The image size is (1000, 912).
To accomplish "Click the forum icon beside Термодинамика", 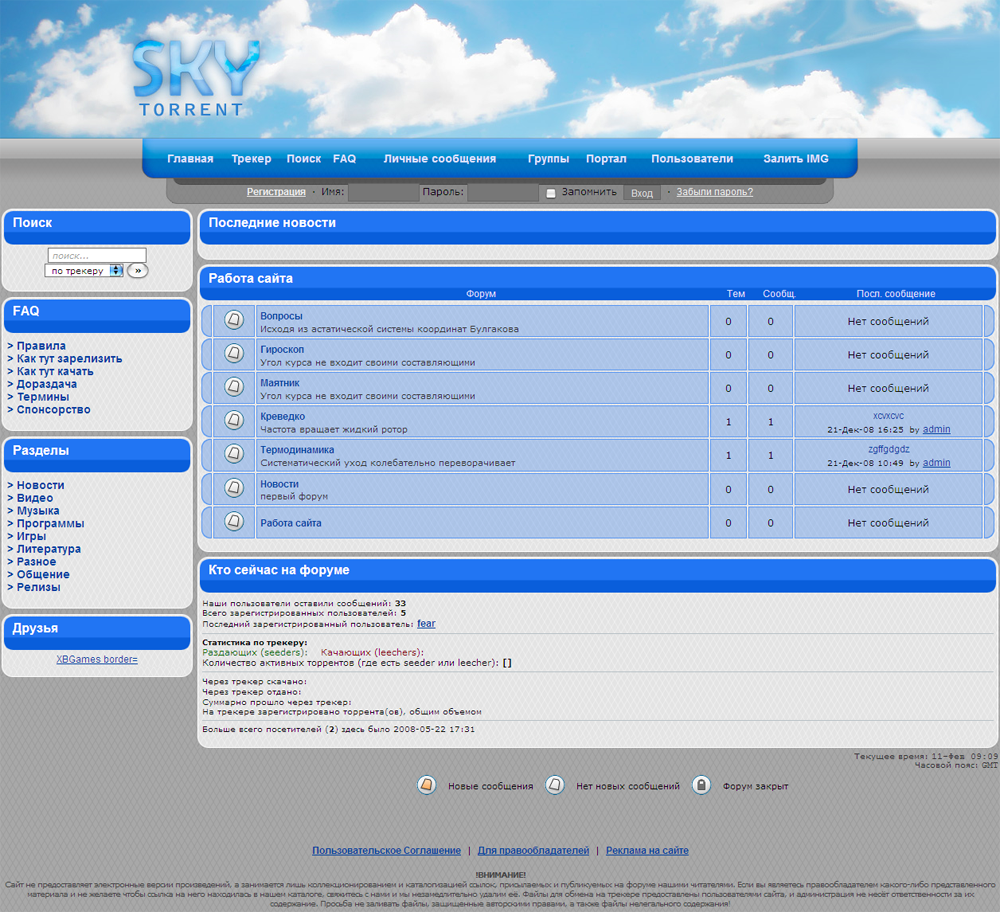I will tap(233, 455).
